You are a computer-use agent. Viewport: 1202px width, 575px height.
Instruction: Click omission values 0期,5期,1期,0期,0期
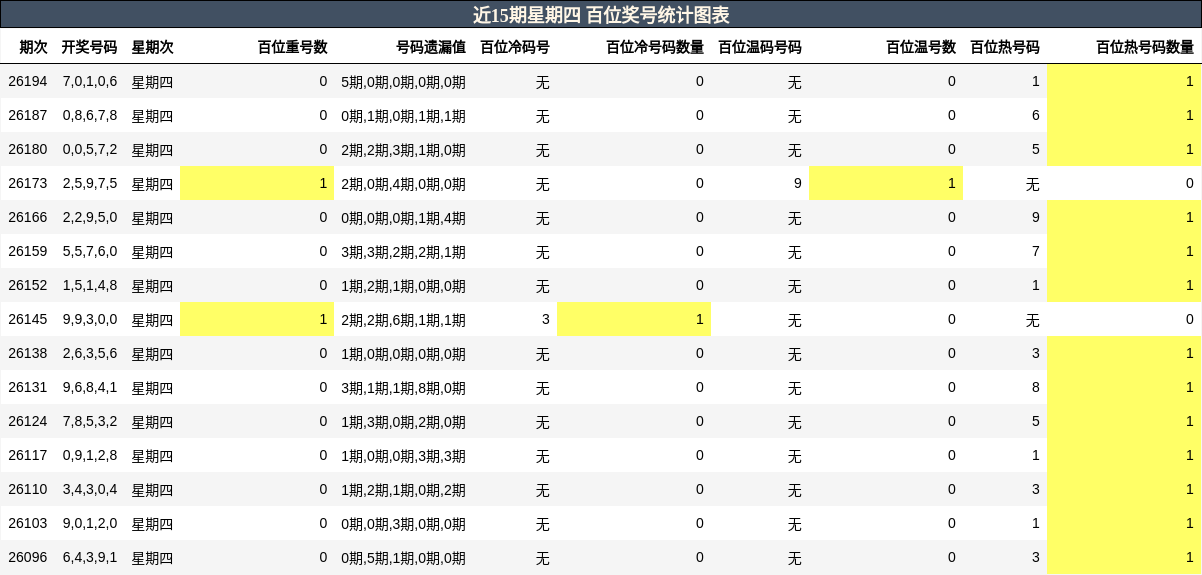[x=404, y=558]
